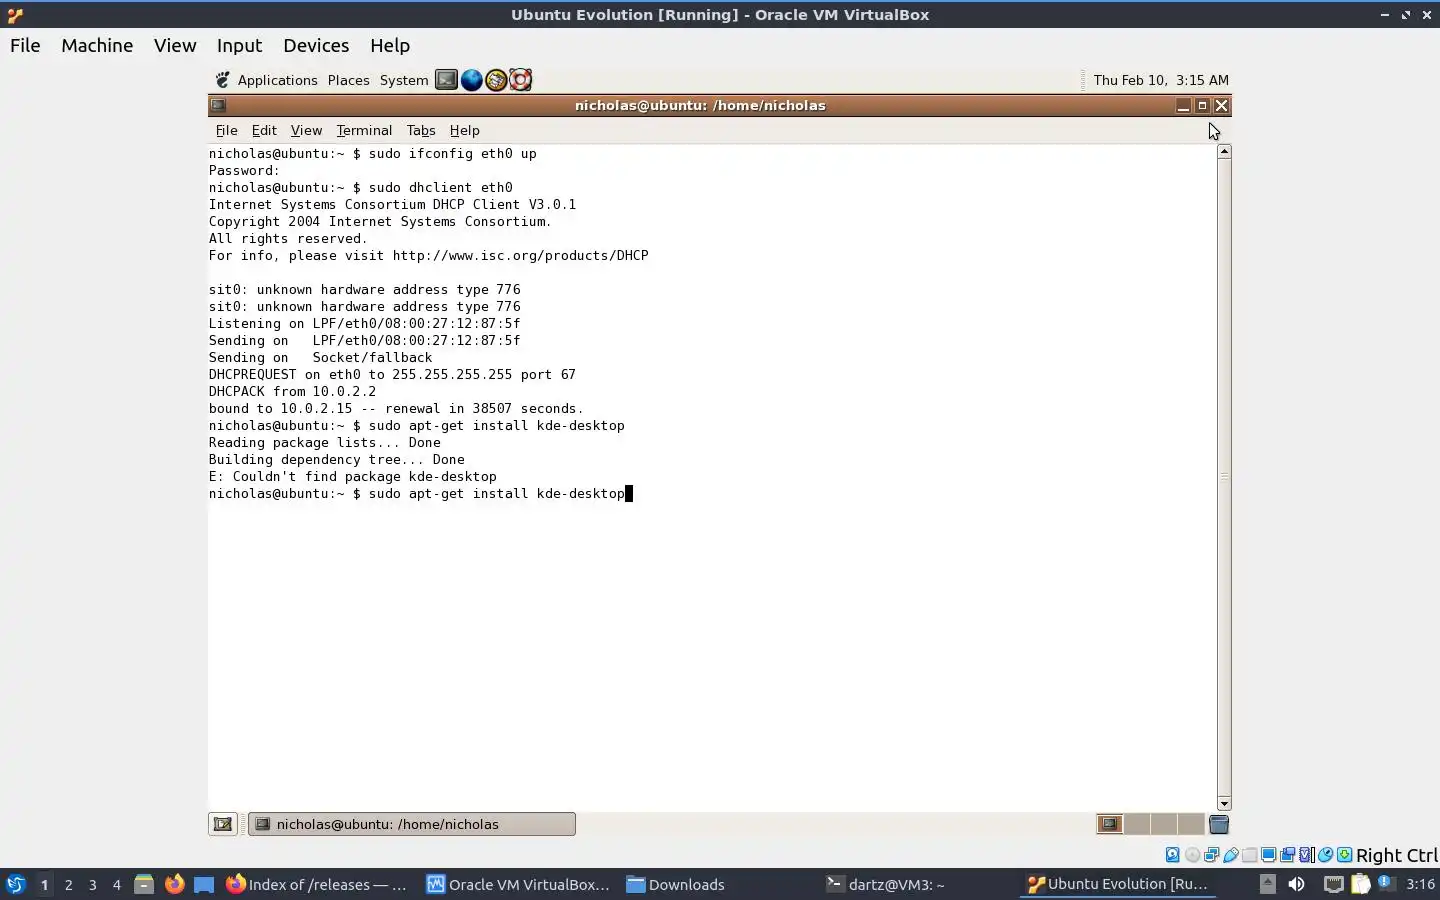Launch Firefox from host taskbar quick launch
This screenshot has width=1440, height=900.
[x=174, y=884]
